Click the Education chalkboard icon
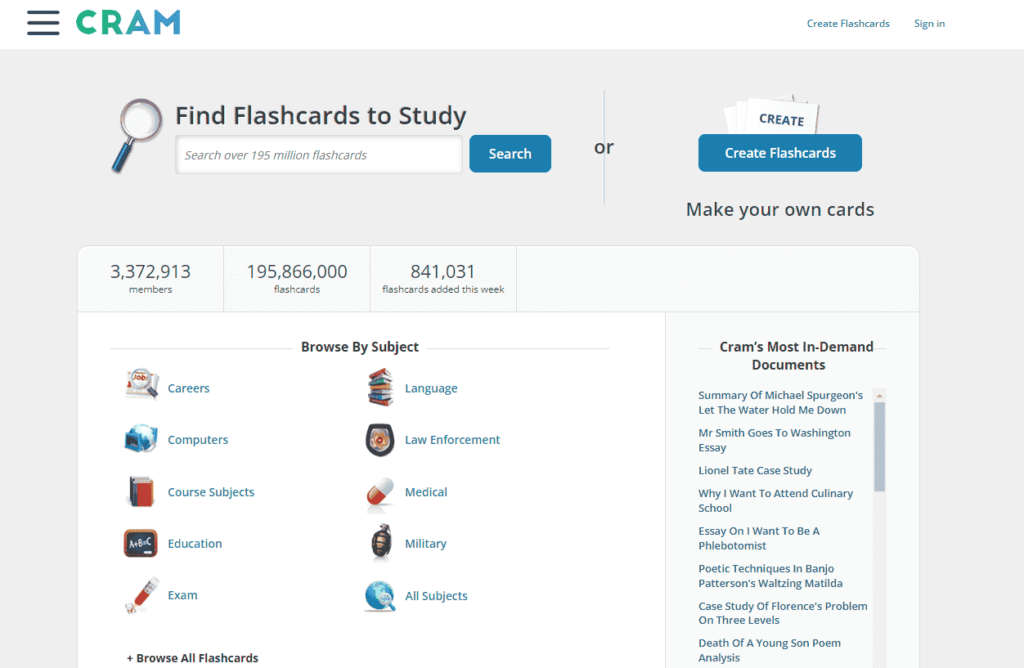Image resolution: width=1024 pixels, height=668 pixels. click(140, 543)
